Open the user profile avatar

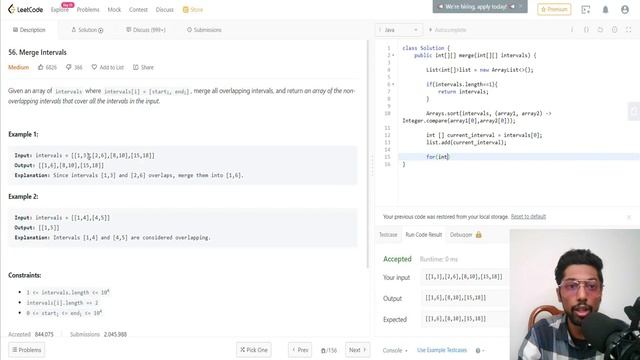pos(624,9)
